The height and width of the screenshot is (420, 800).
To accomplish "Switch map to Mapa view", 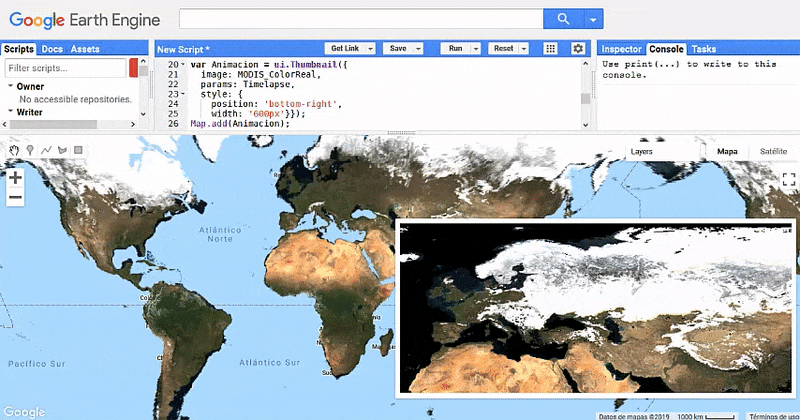I will pos(727,152).
